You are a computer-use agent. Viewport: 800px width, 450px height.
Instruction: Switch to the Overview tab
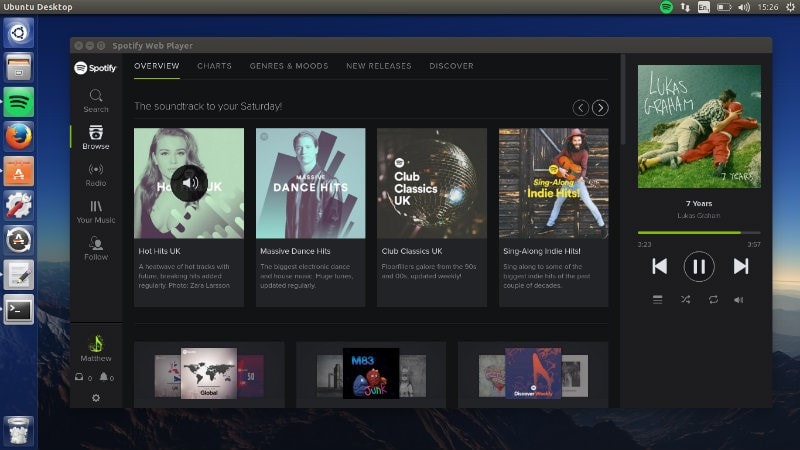coord(157,66)
